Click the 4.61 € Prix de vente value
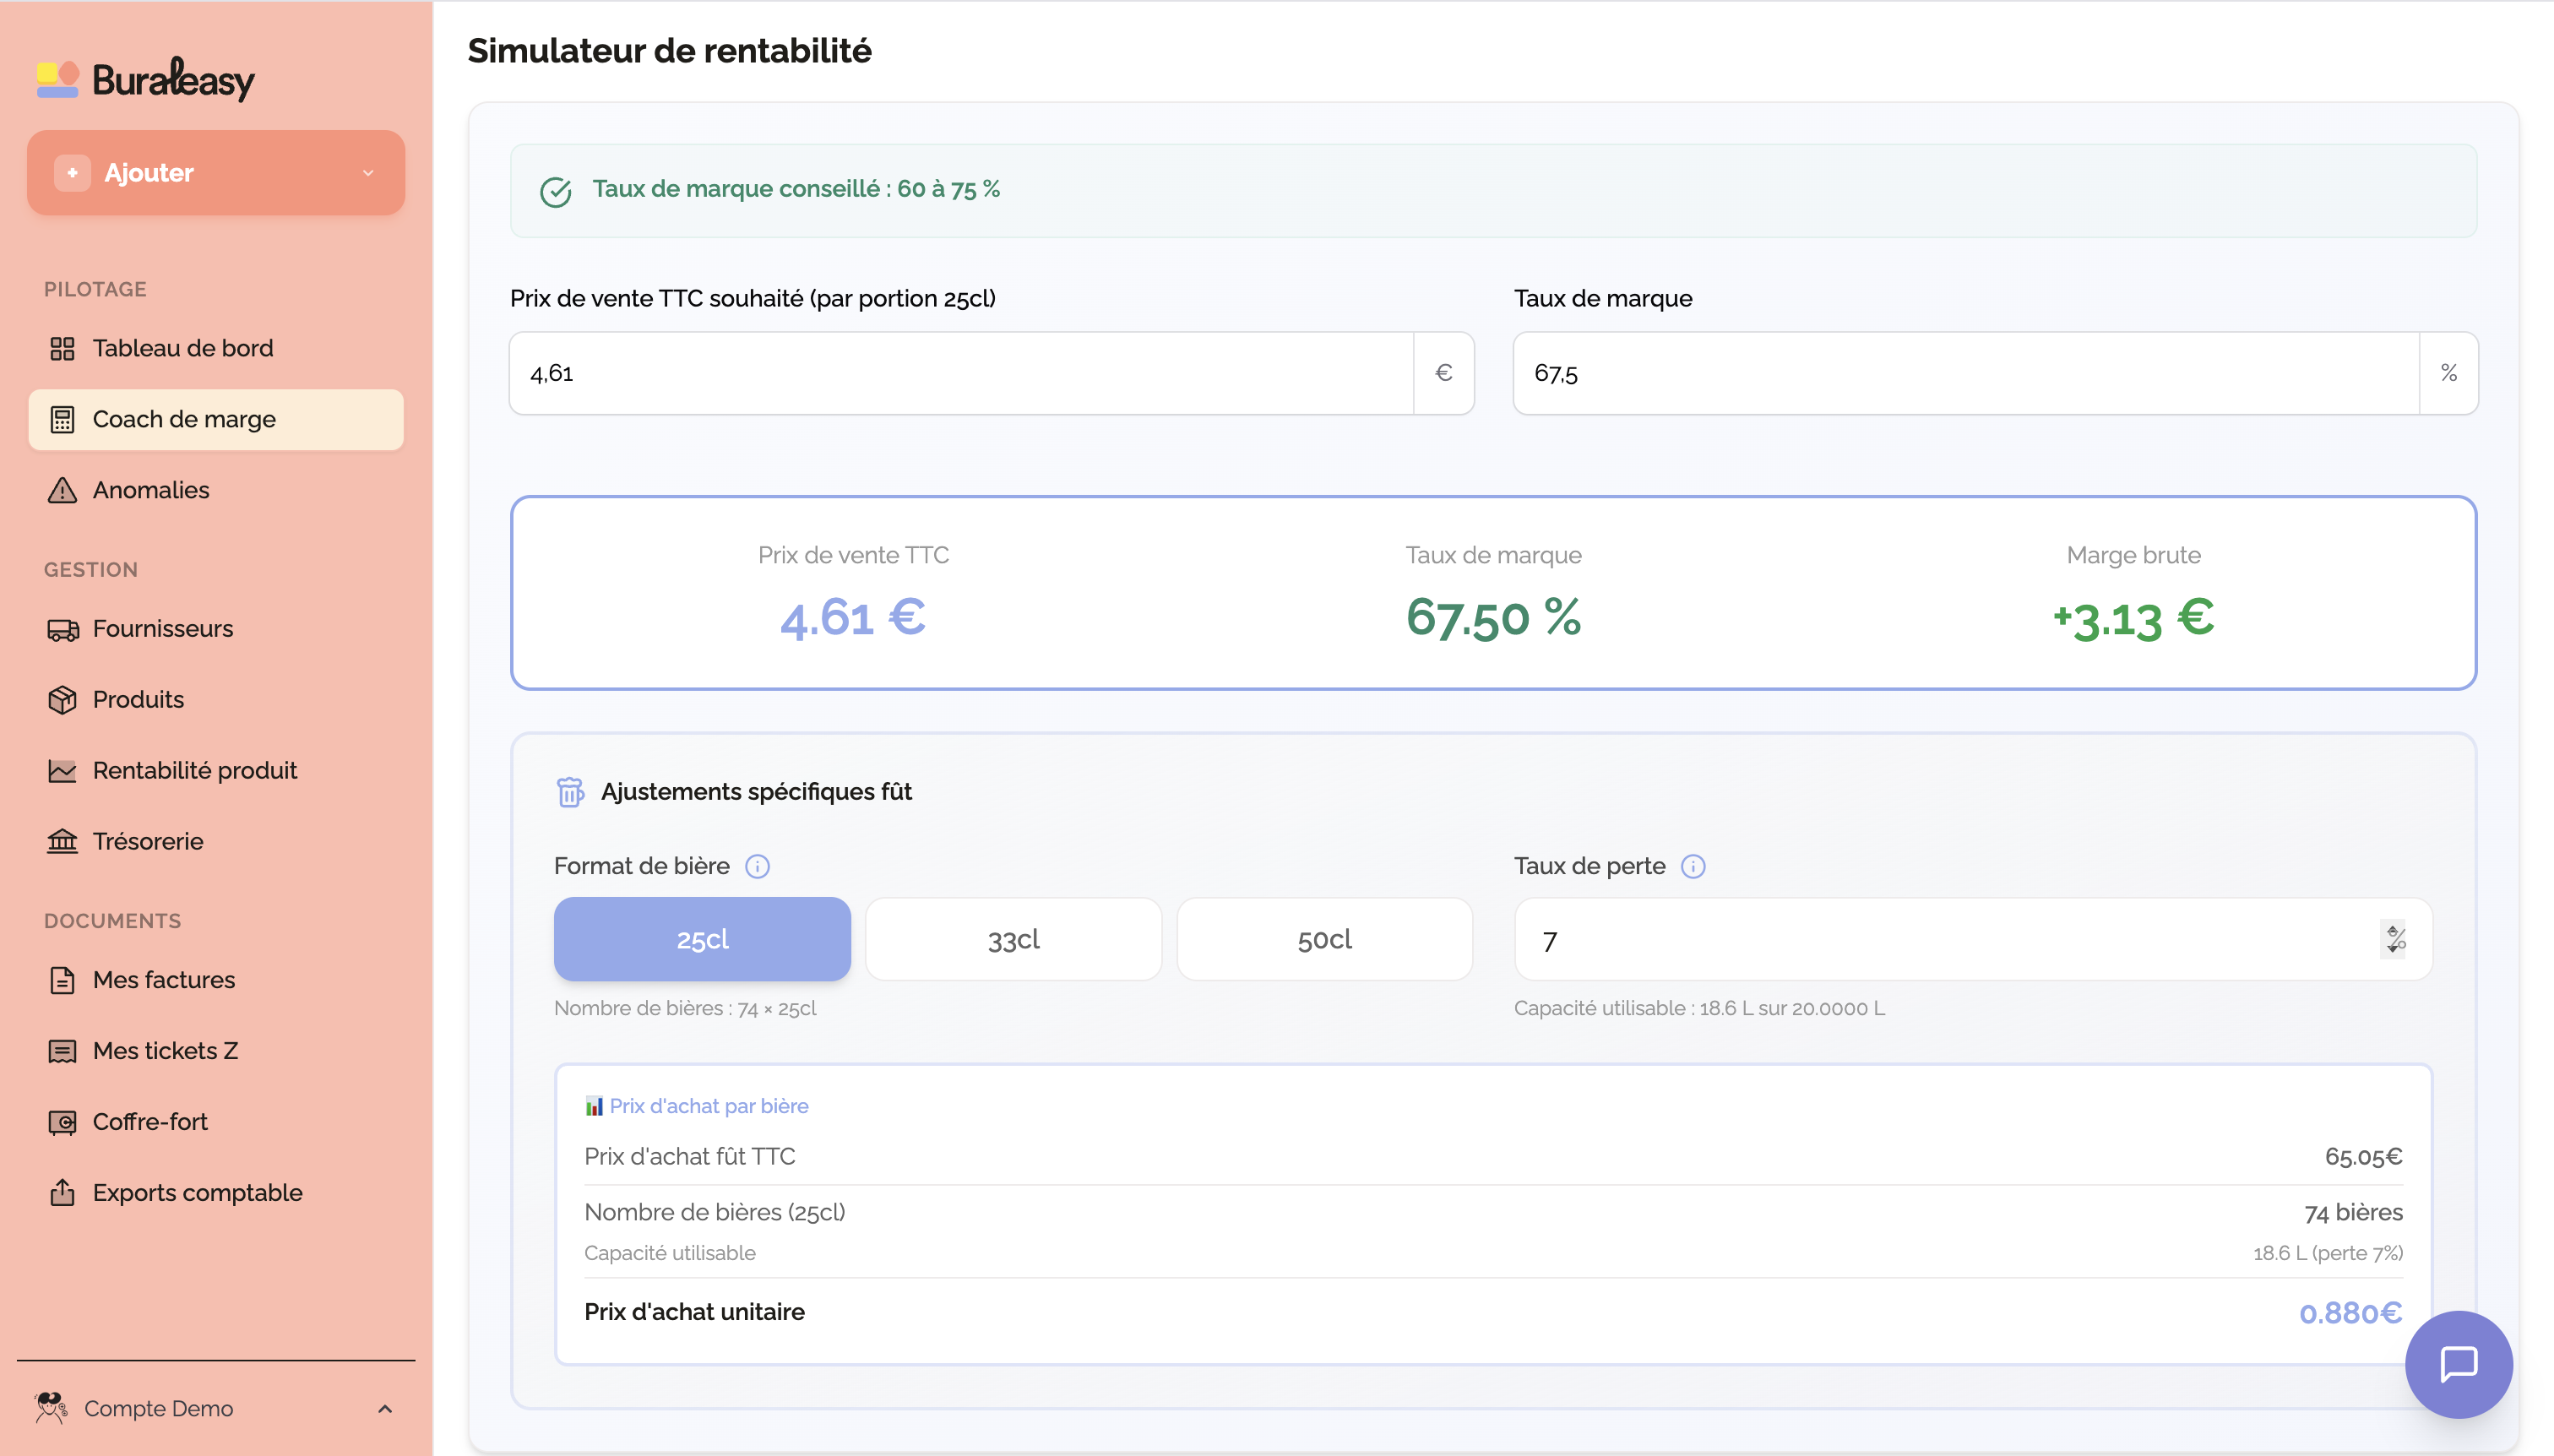This screenshot has width=2554, height=1456. tap(853, 617)
